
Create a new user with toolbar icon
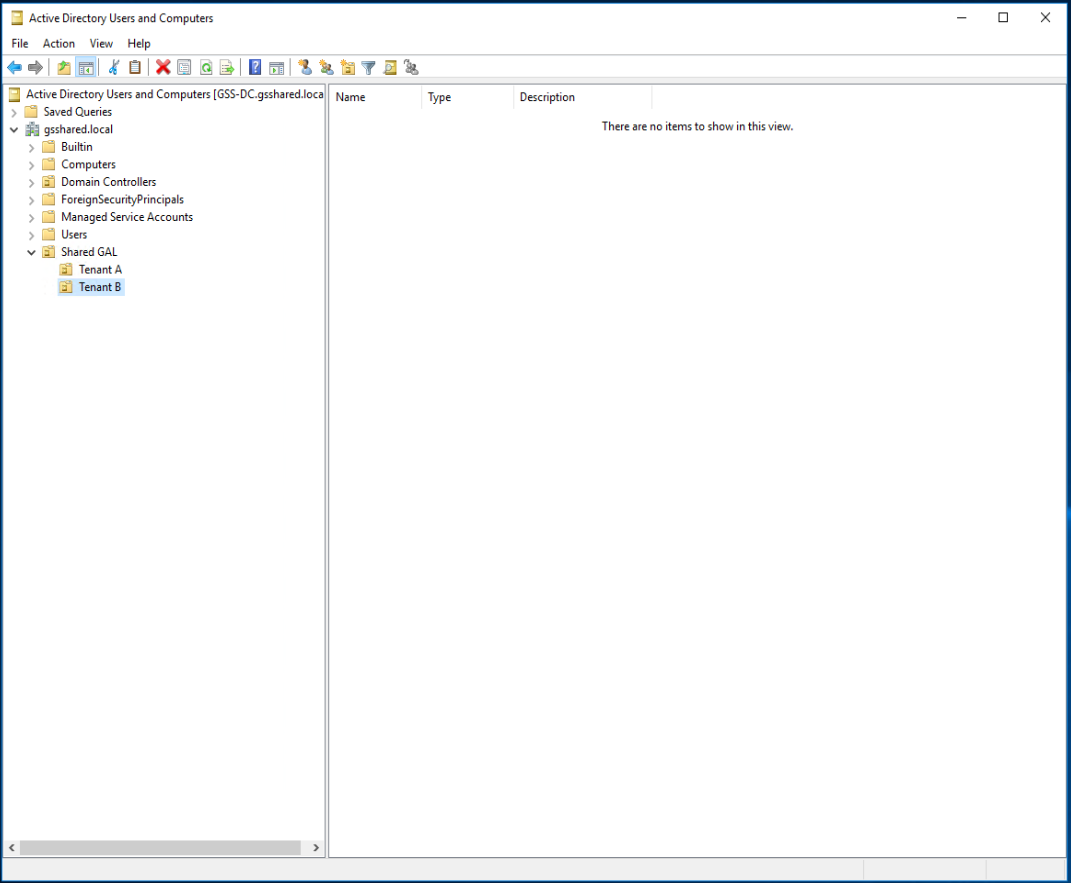[305, 68]
